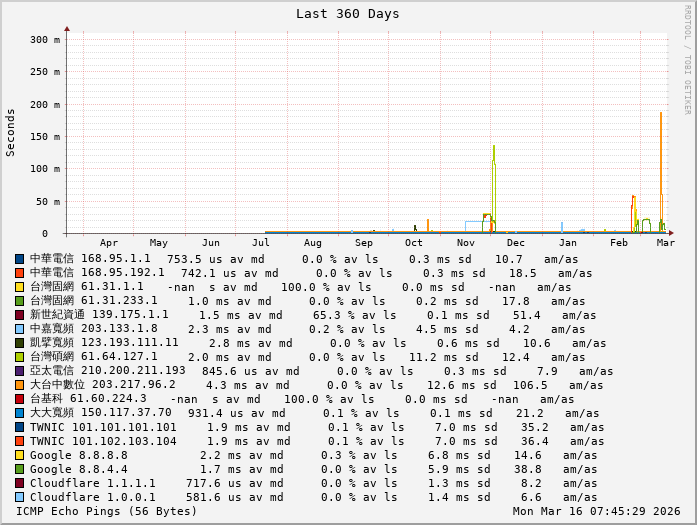Click the orange swatch for 大台中數位
This screenshot has width=697, height=525.
point(20,385)
